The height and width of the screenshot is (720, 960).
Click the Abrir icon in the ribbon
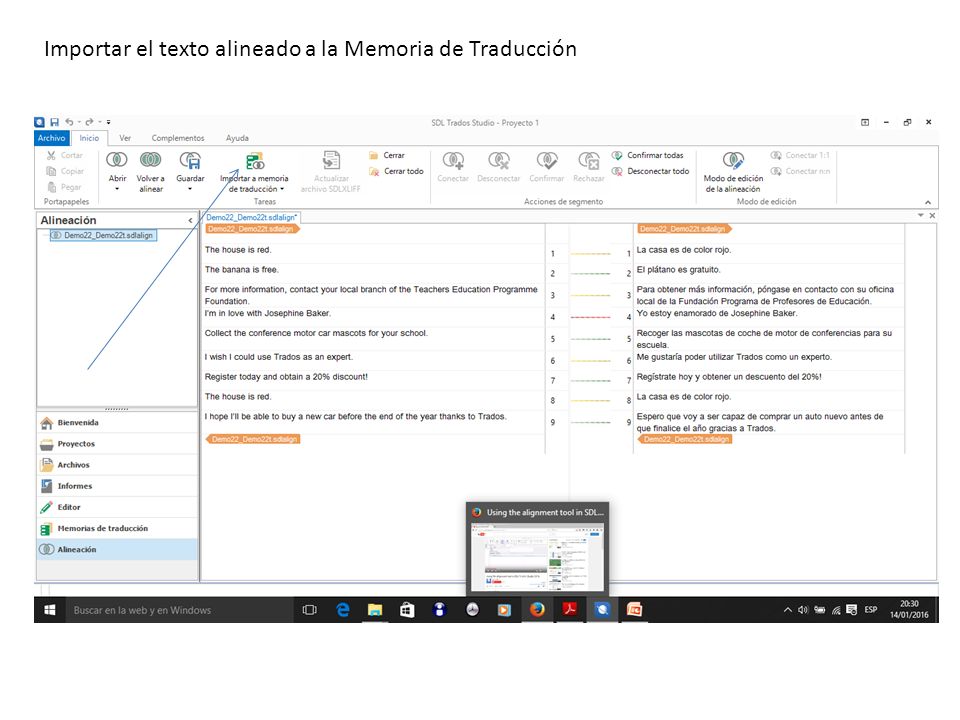116,160
